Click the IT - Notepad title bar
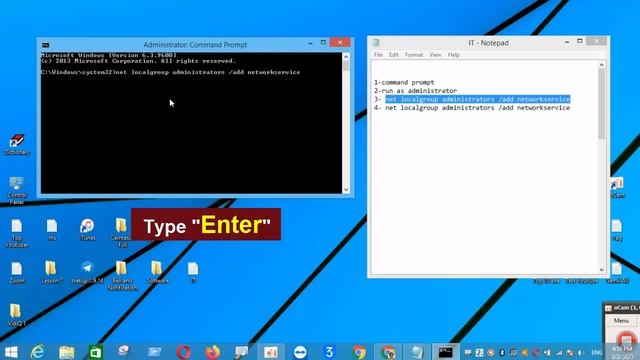Screen dimensions: 640x360 point(488,43)
